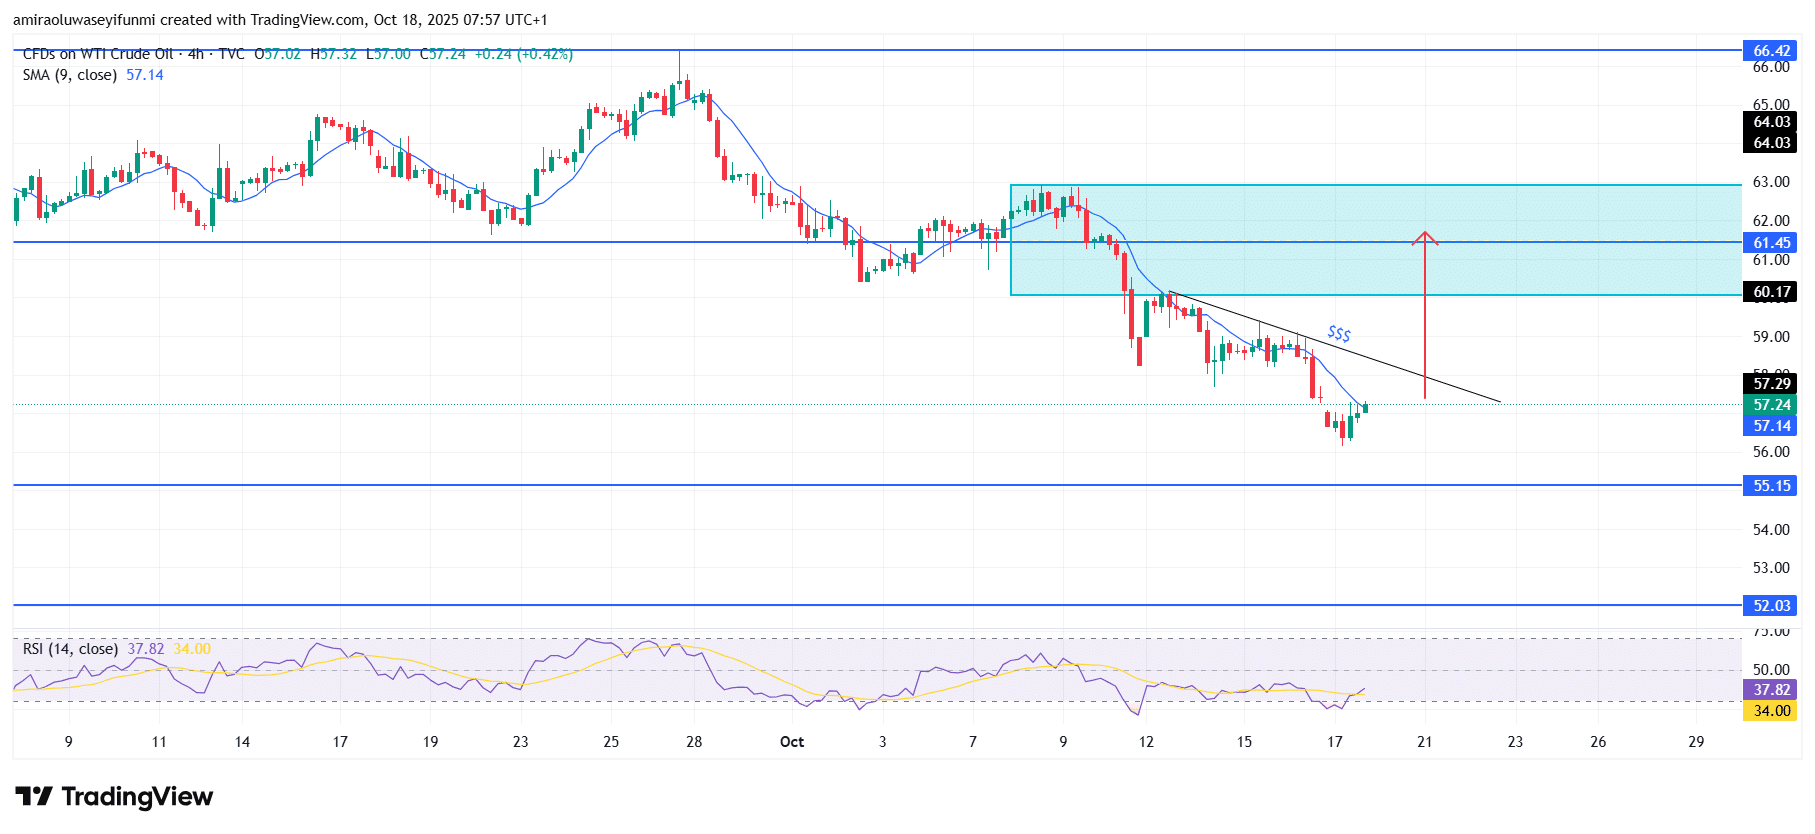Click the red upward arrow head
This screenshot has width=1815, height=834.
click(1424, 238)
